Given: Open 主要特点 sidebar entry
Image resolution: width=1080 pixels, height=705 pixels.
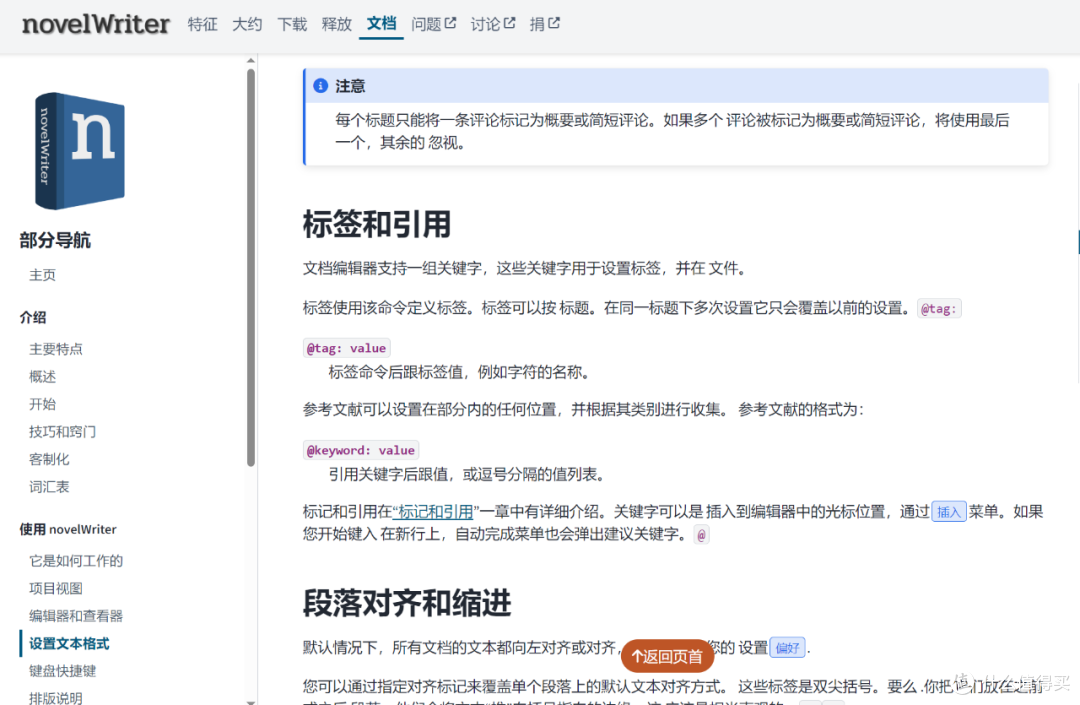Looking at the screenshot, I should pos(56,349).
